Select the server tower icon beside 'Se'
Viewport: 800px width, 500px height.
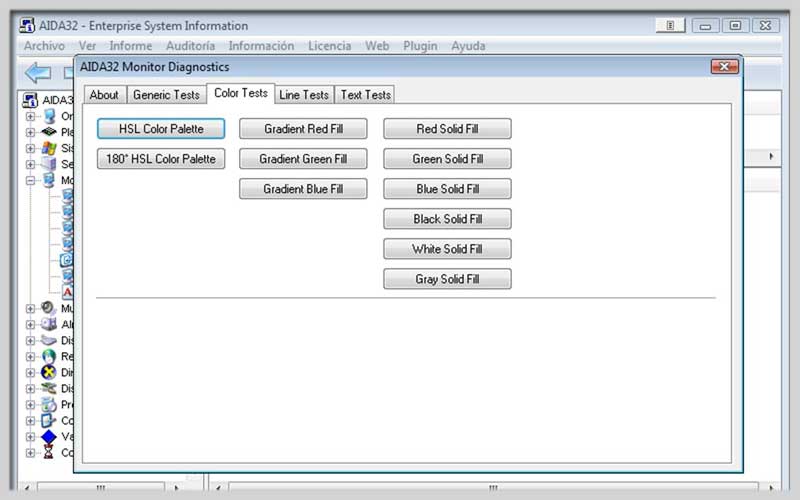coord(49,164)
